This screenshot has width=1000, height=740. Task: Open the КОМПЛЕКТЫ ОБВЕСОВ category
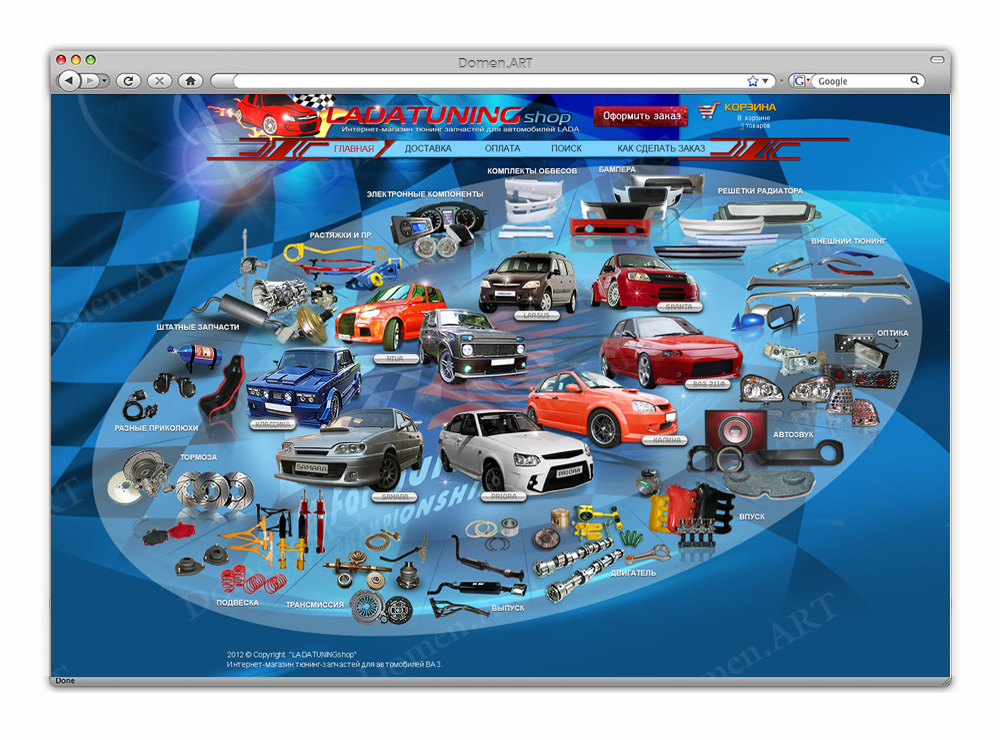click(x=532, y=171)
